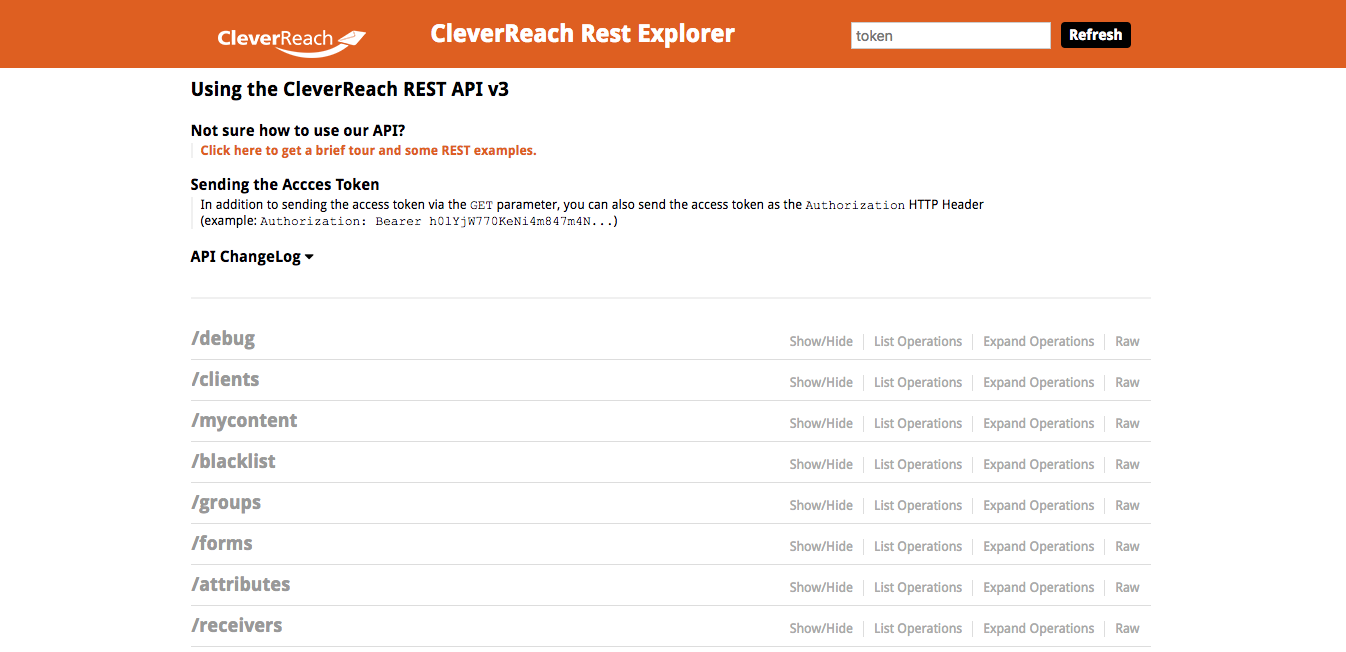Toggle Show/Hide for /blacklist
The height and width of the screenshot is (652, 1346).
[821, 464]
